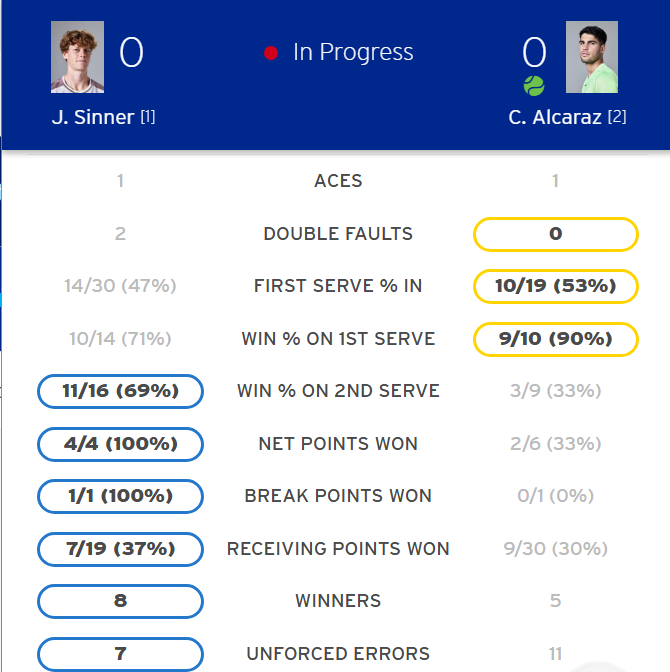The height and width of the screenshot is (672, 670).
Task: Select Sinner's highlighted 8 winners value
Action: [120, 601]
